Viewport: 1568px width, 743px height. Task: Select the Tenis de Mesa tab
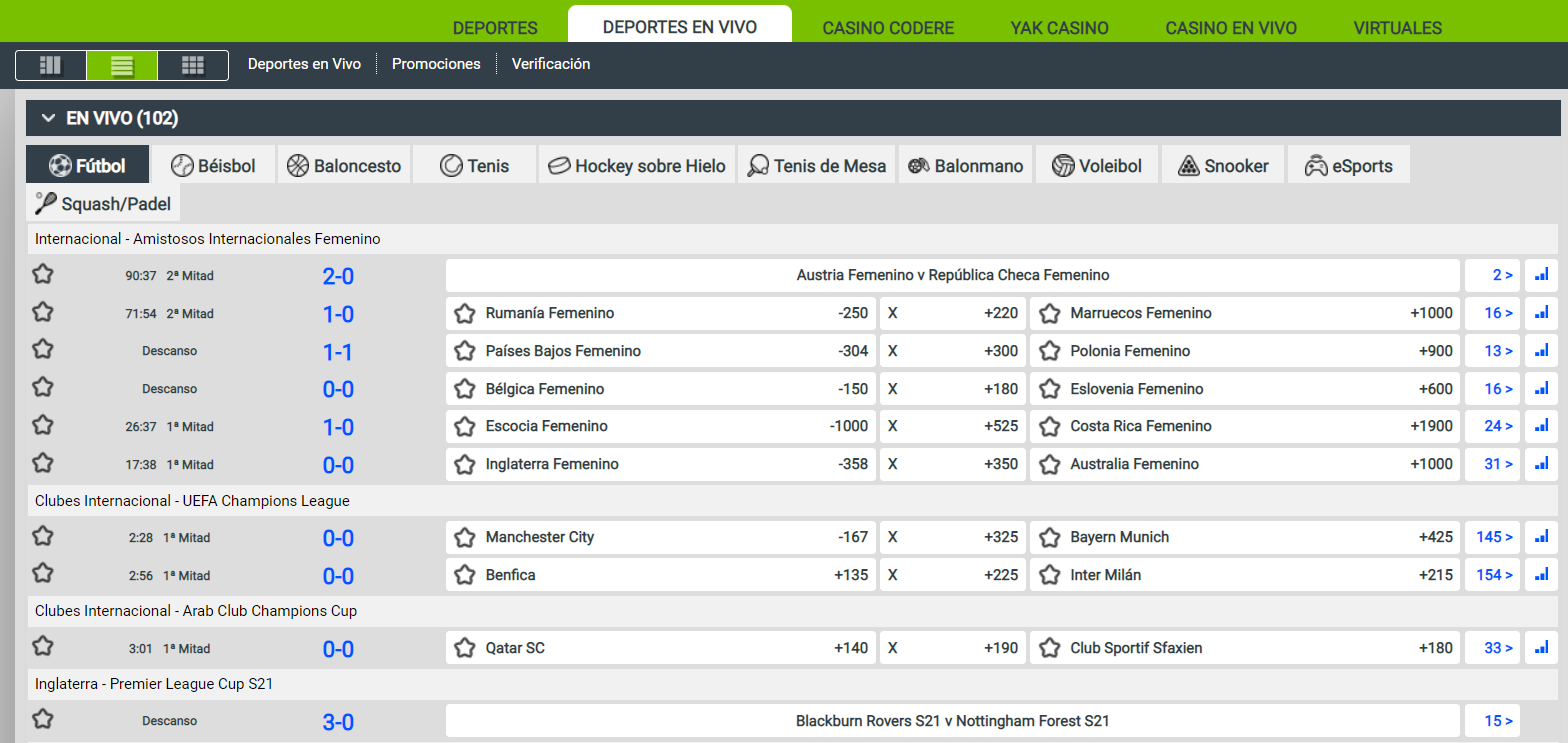pos(817,165)
